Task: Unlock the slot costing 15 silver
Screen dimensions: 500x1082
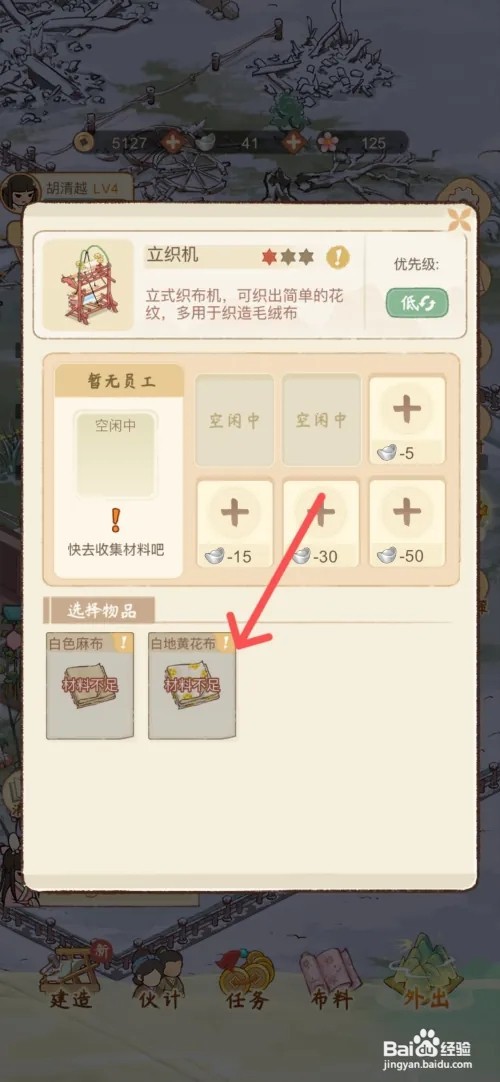Action: click(x=235, y=524)
